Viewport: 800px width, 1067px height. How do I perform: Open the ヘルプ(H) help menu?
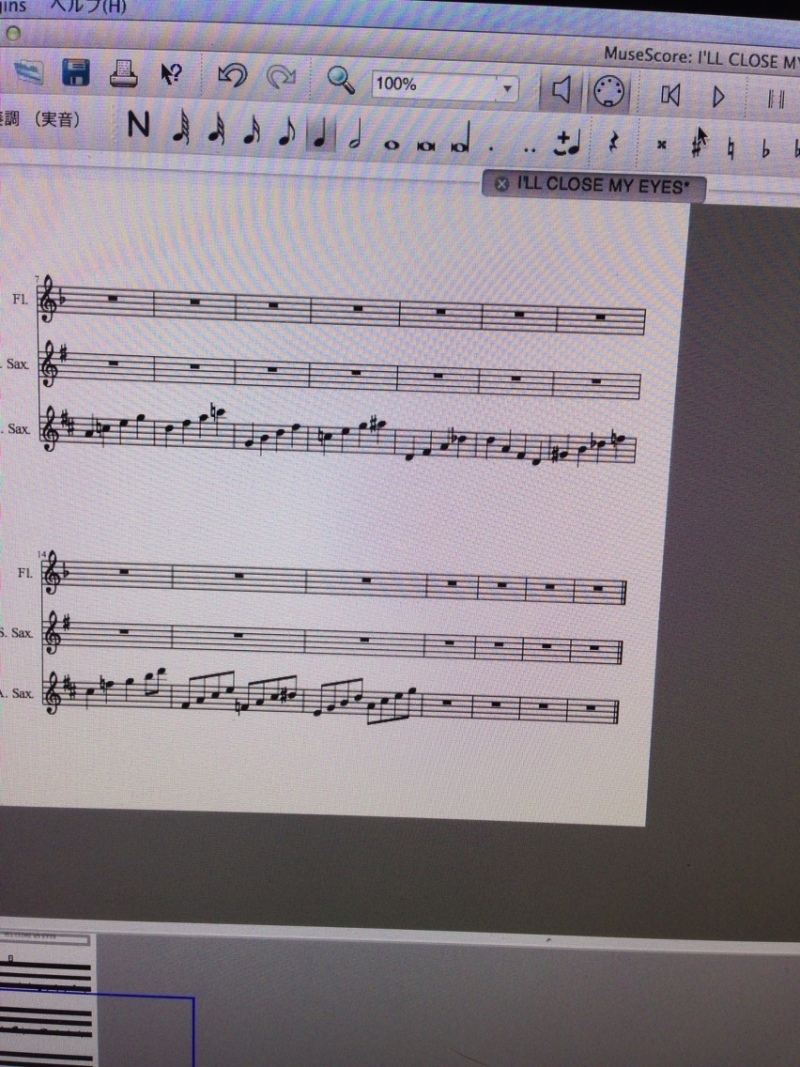88,7
